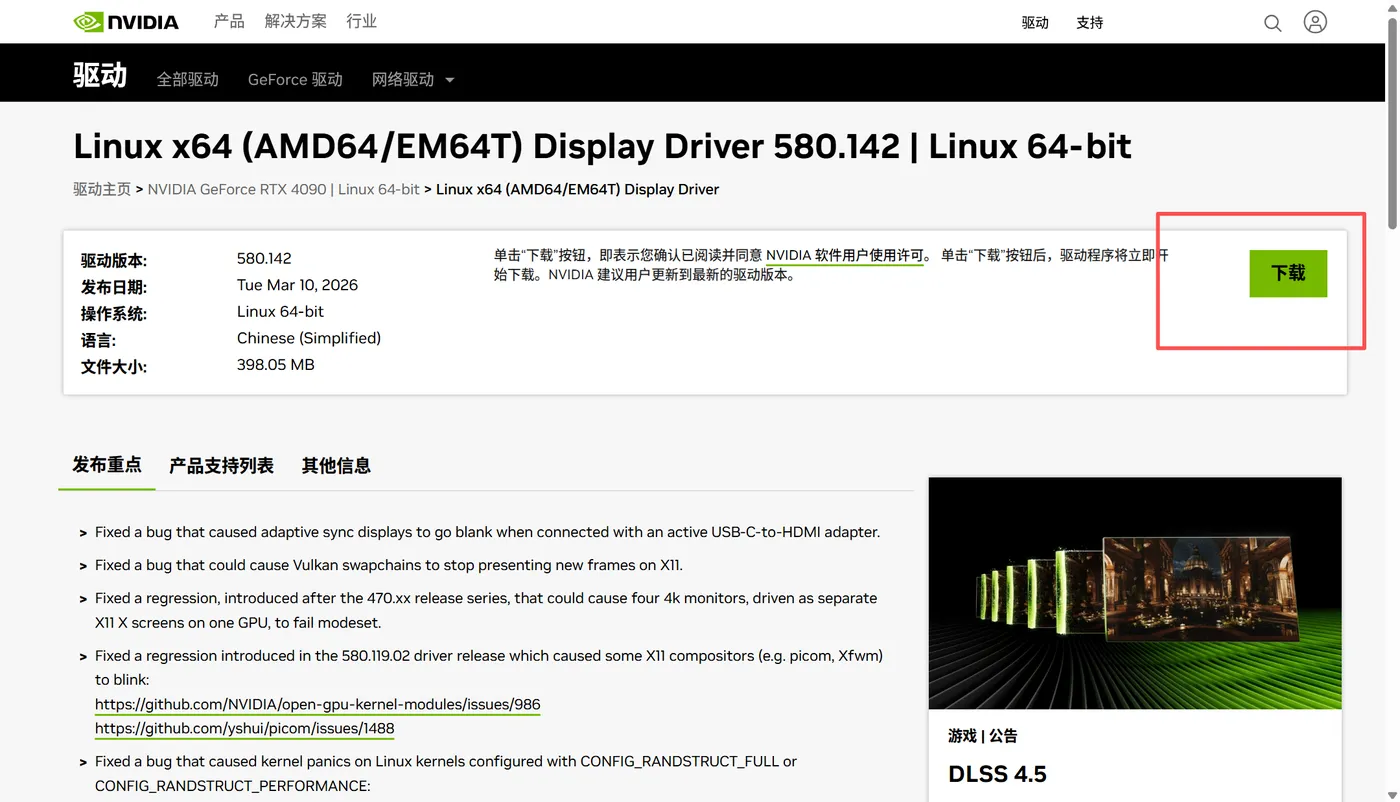1400x802 pixels.
Task: Click driver version value 580.142
Action: click(264, 258)
